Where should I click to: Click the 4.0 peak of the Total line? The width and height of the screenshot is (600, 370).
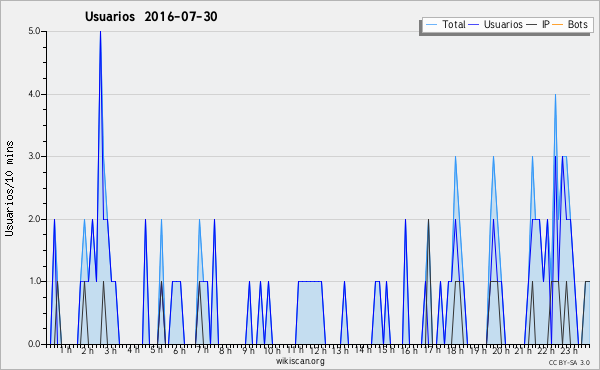click(x=555, y=95)
